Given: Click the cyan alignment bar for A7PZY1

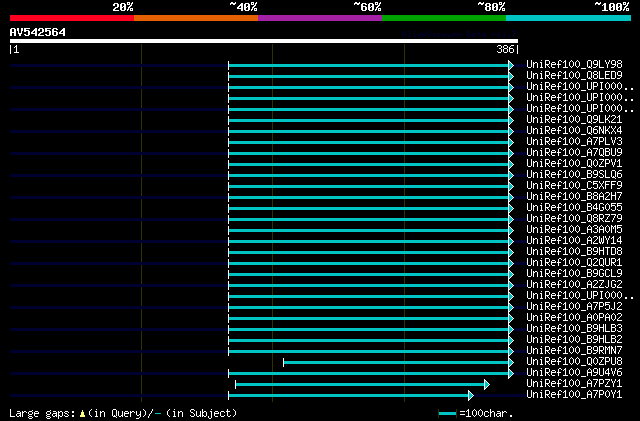Looking at the screenshot, I should point(360,384).
